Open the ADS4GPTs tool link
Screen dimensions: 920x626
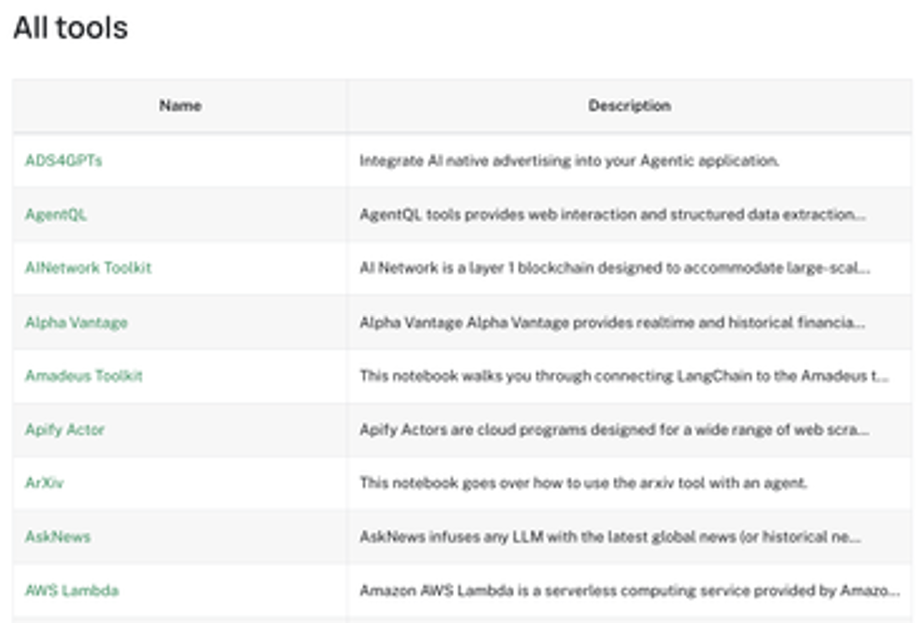point(63,161)
